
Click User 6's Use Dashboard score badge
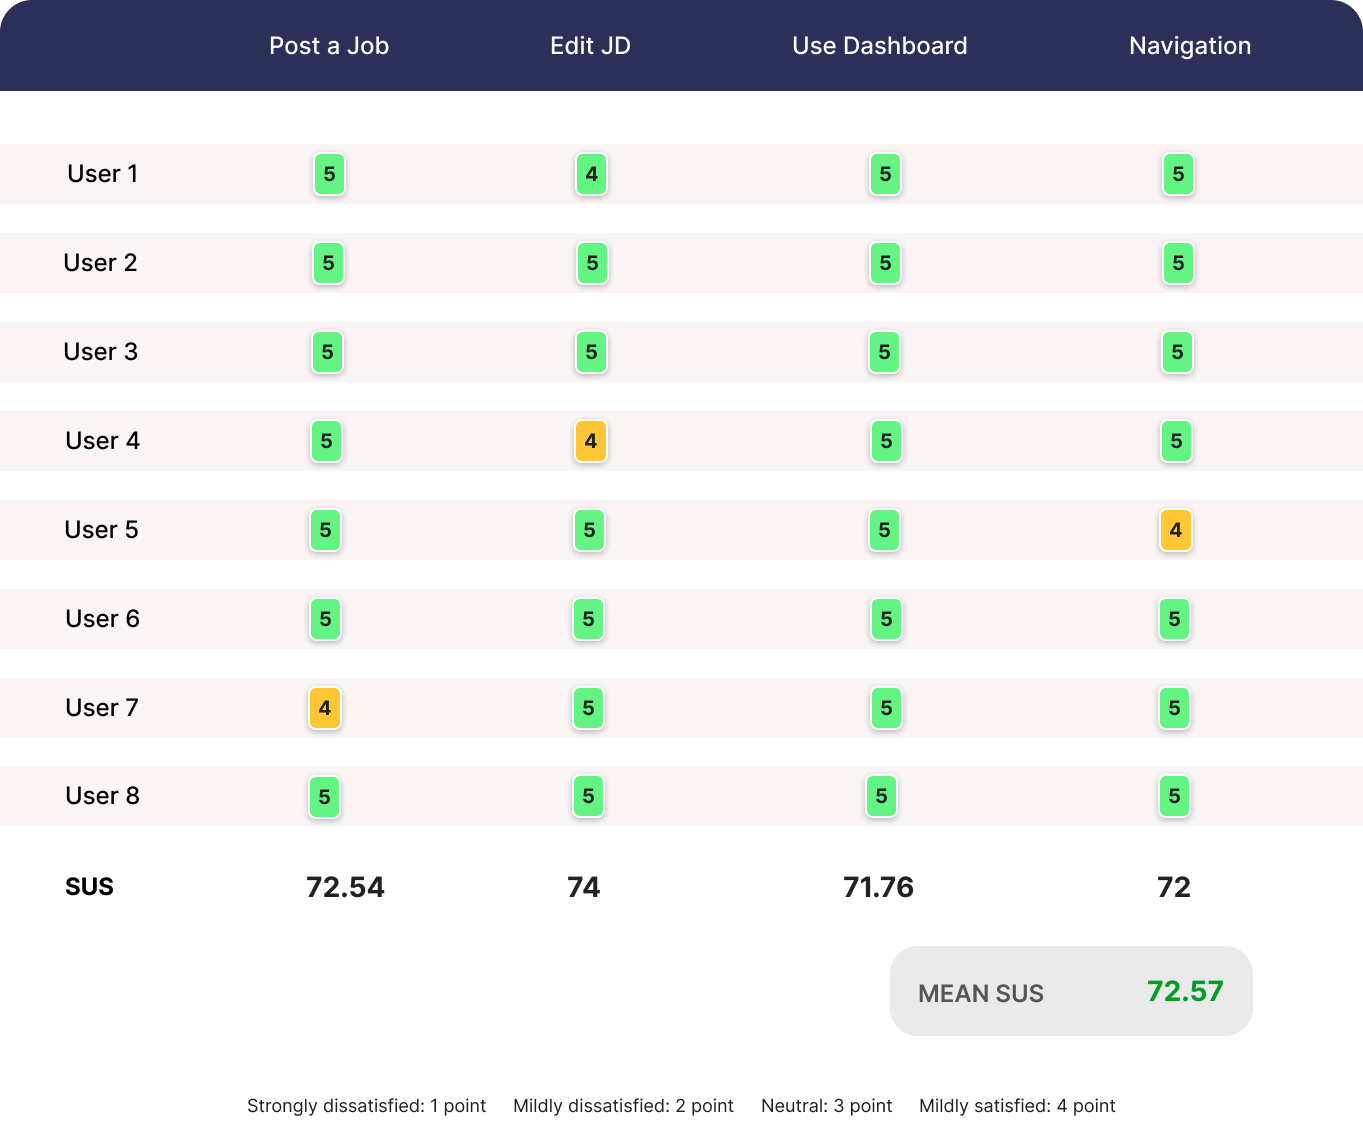pos(886,619)
